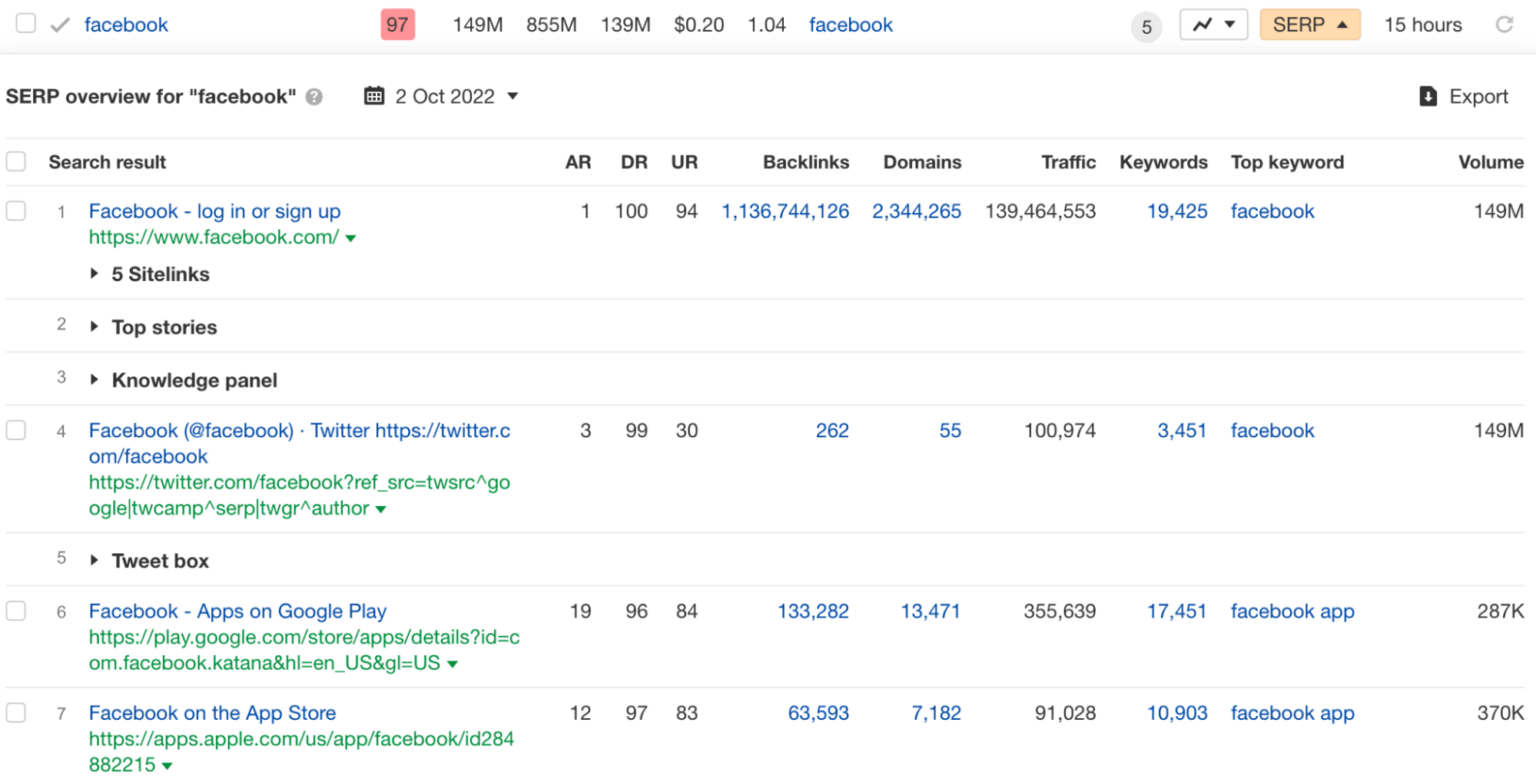Expand the 5 Sitelinks disclosure triangle
Image resolution: width=1536 pixels, height=782 pixels.
pyautogui.click(x=95, y=274)
